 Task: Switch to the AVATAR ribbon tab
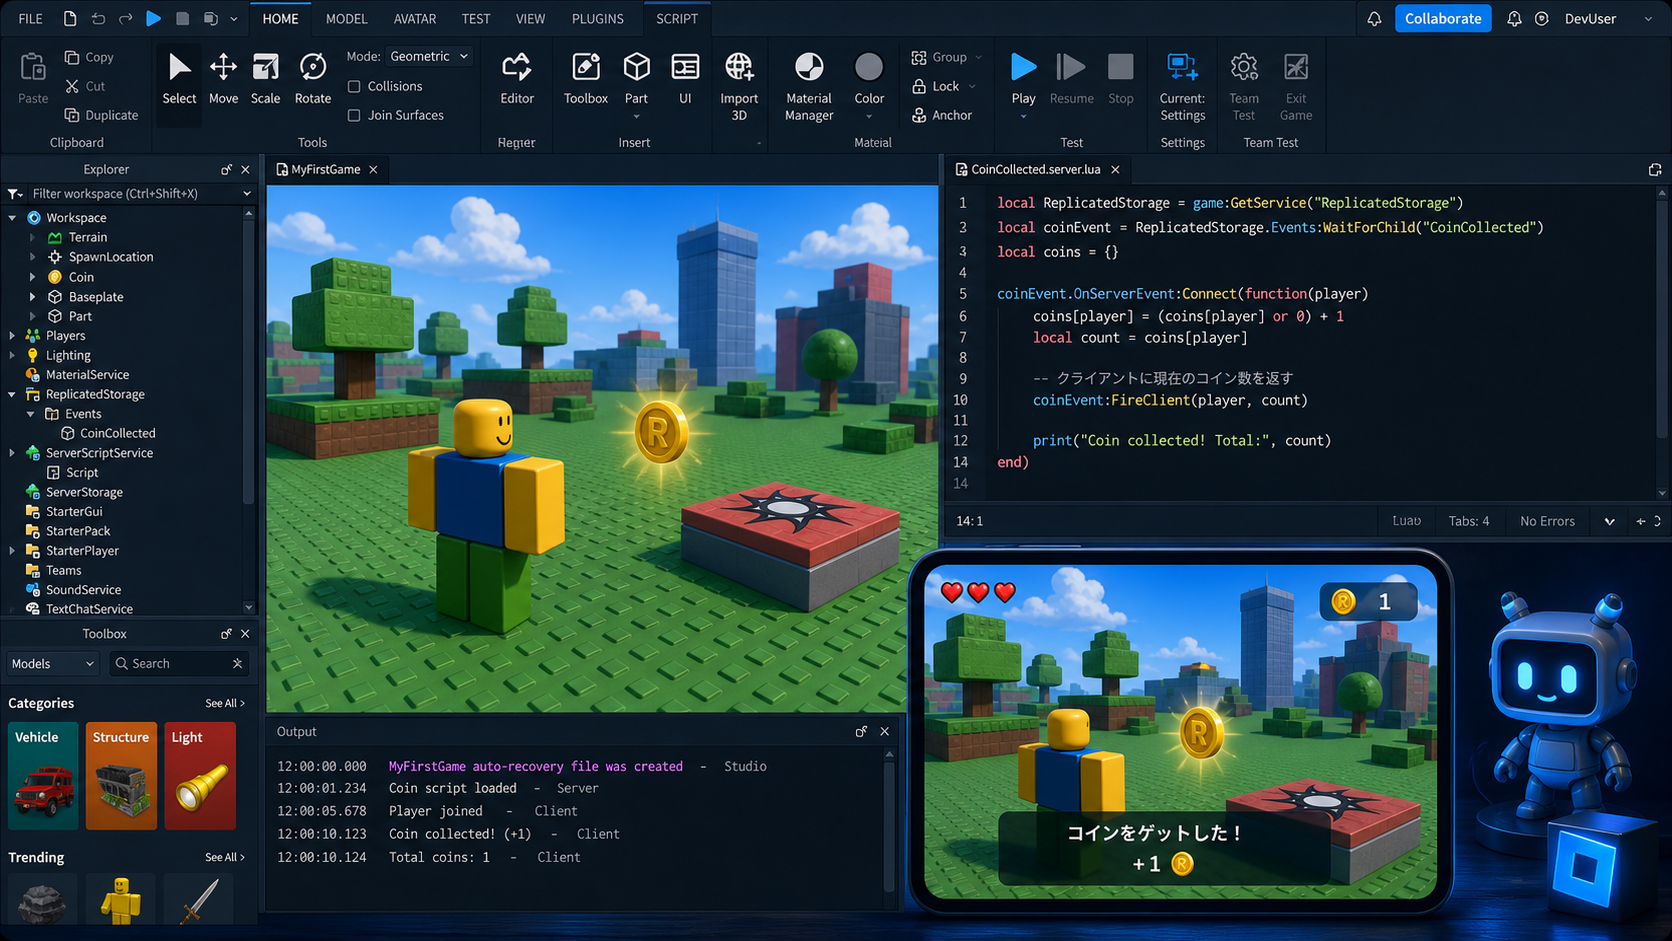pos(415,19)
